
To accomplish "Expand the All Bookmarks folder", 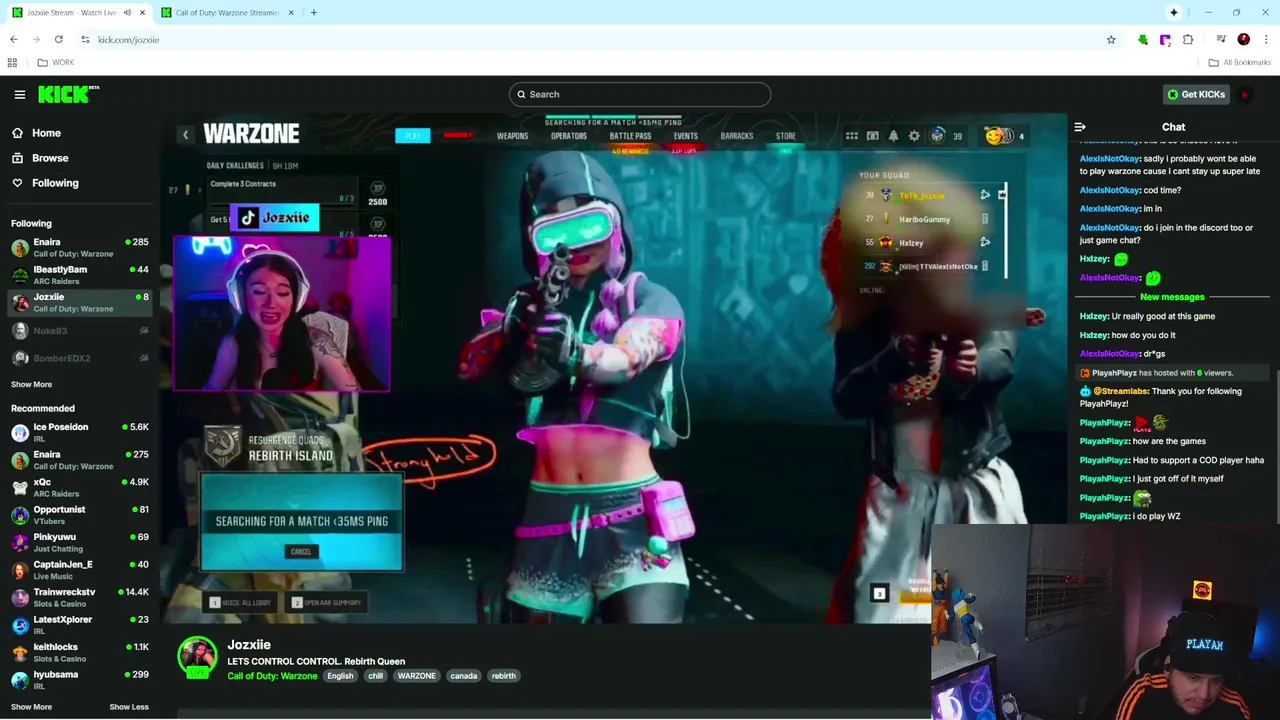I will click(1239, 62).
